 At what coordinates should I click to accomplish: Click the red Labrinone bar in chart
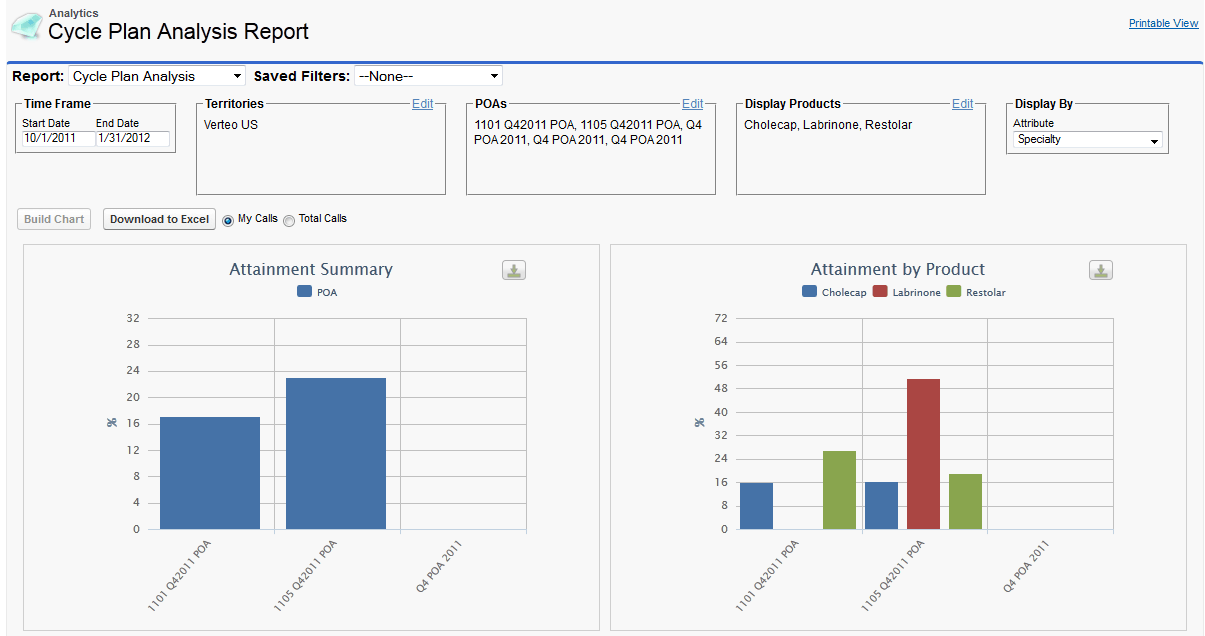pos(923,454)
